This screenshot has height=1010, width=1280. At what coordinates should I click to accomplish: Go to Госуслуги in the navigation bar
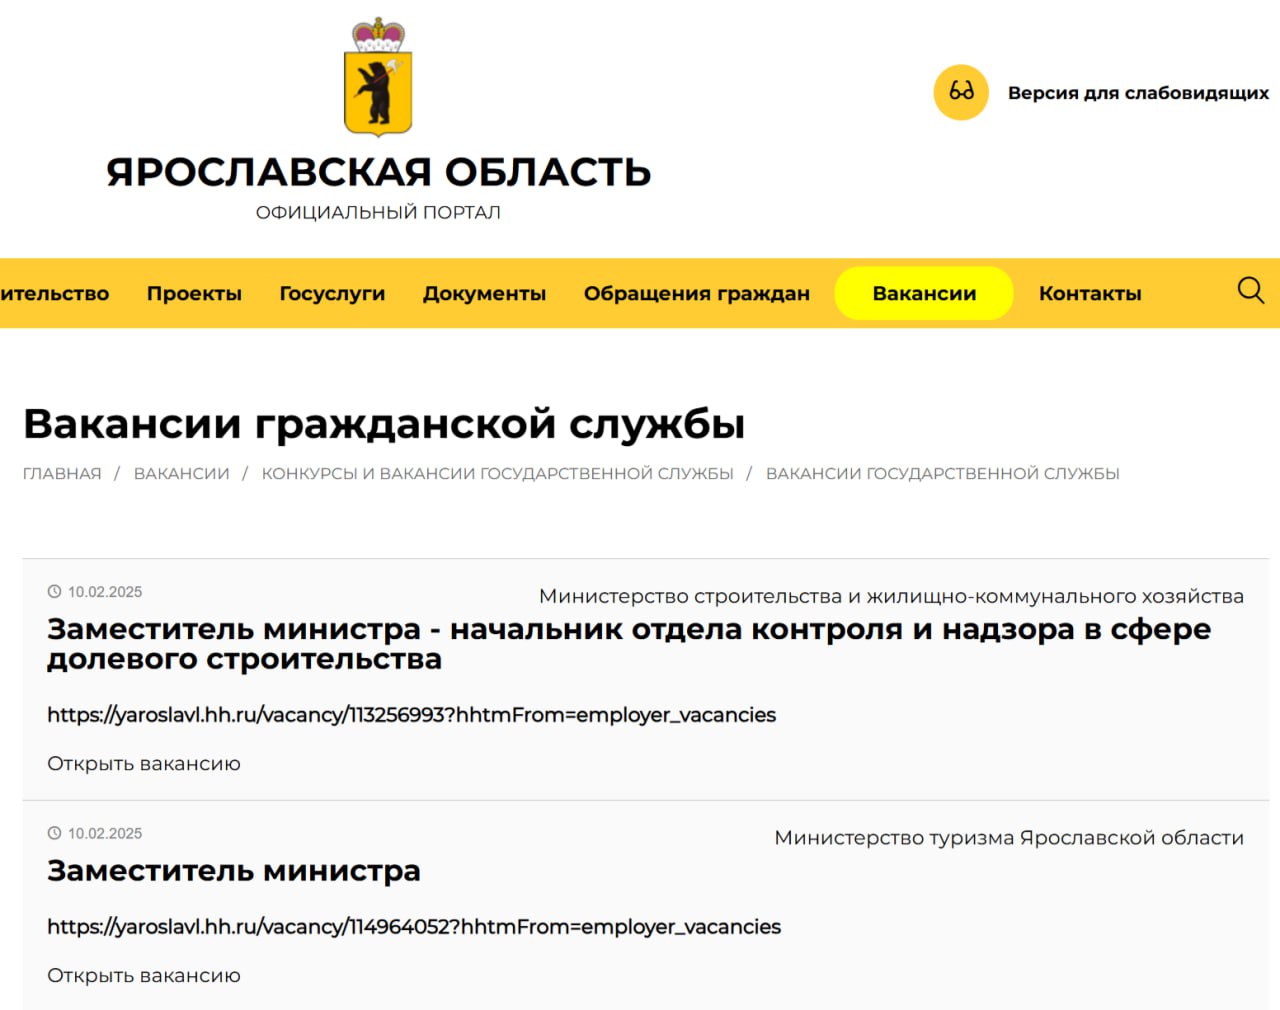pyautogui.click(x=332, y=294)
